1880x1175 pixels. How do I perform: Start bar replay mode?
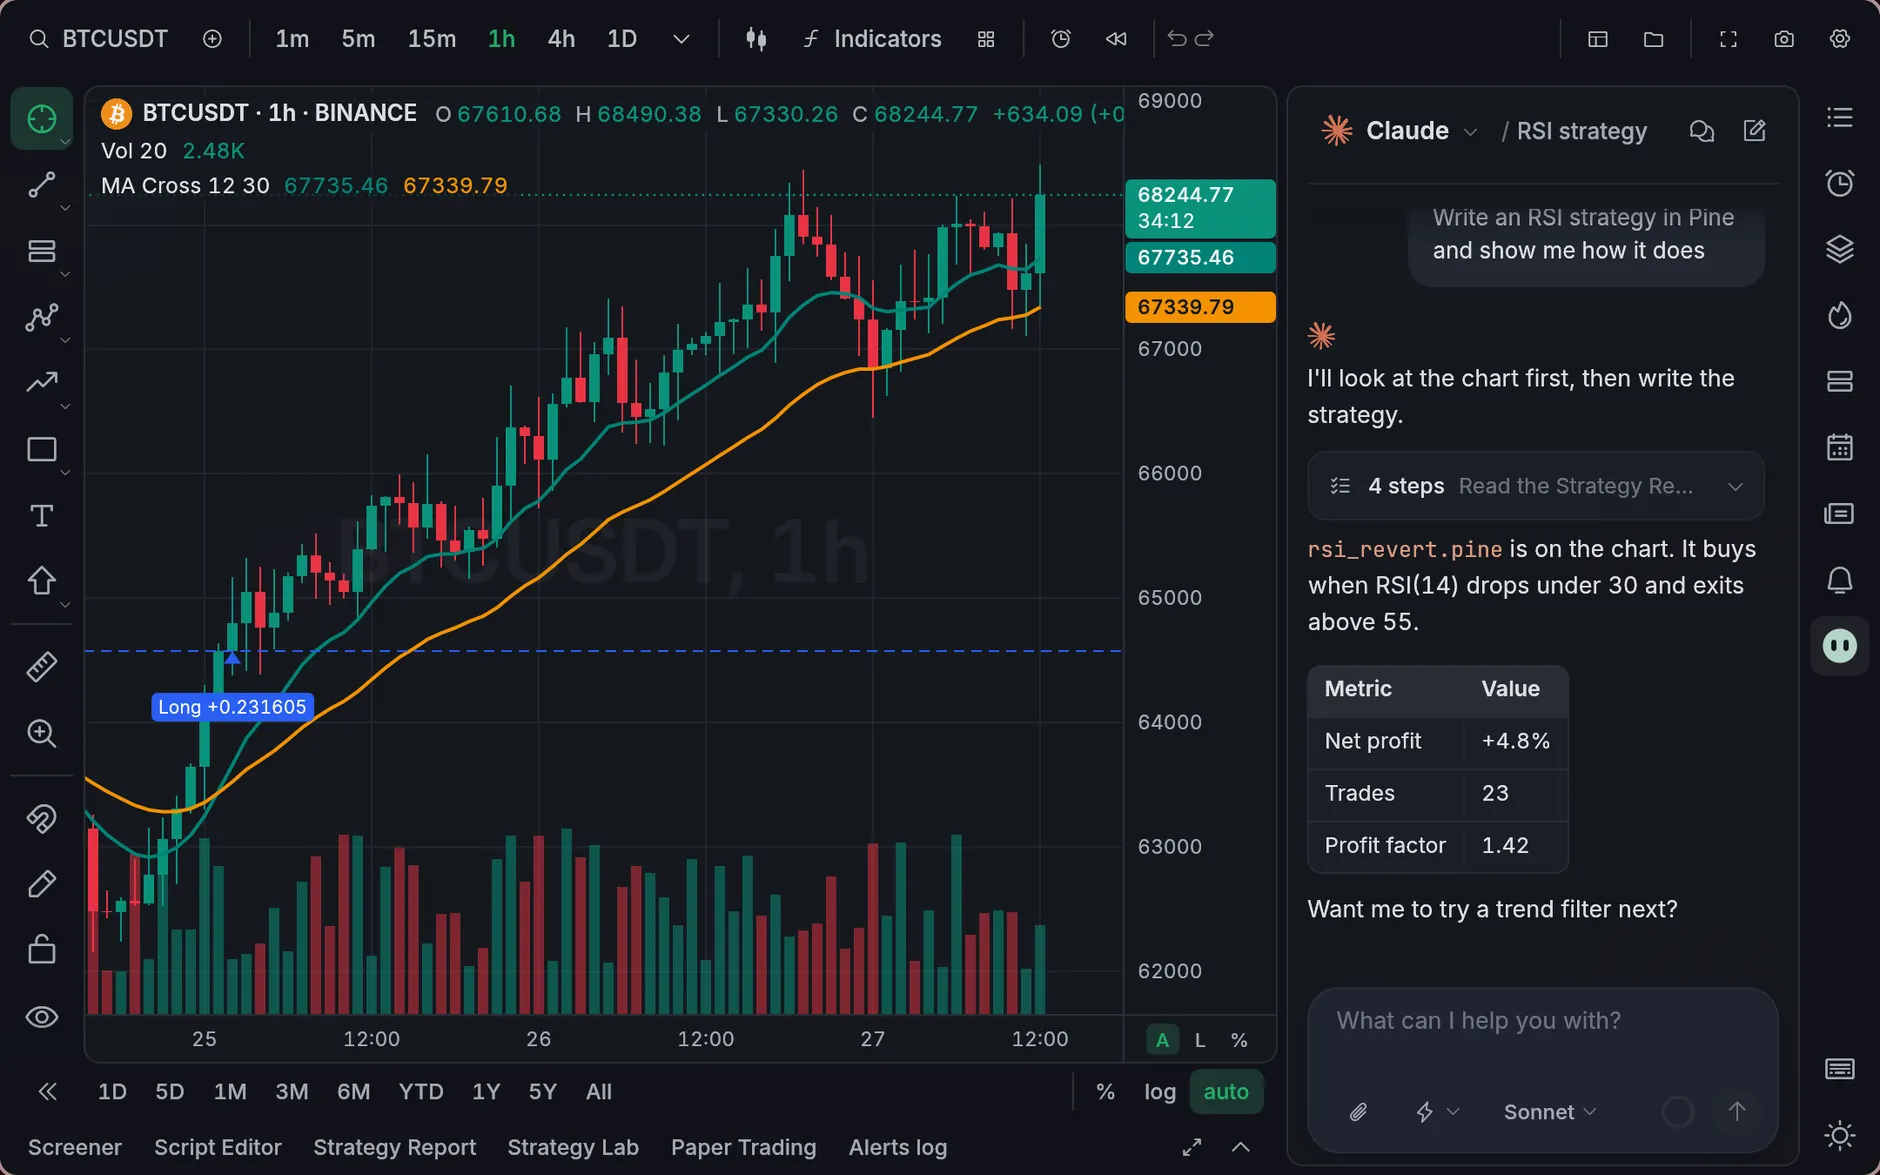click(x=1116, y=39)
